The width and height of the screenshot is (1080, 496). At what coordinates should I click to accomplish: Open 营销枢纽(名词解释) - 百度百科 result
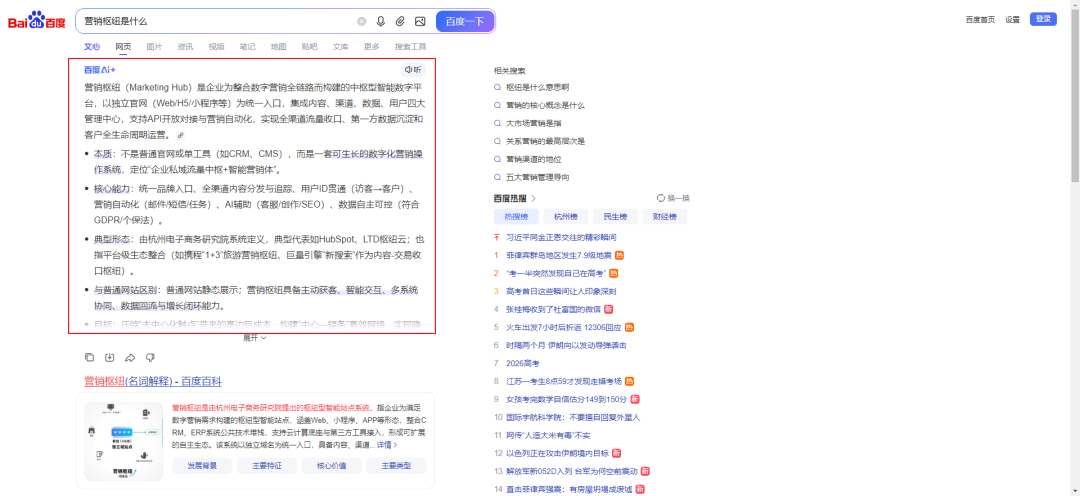pos(153,381)
